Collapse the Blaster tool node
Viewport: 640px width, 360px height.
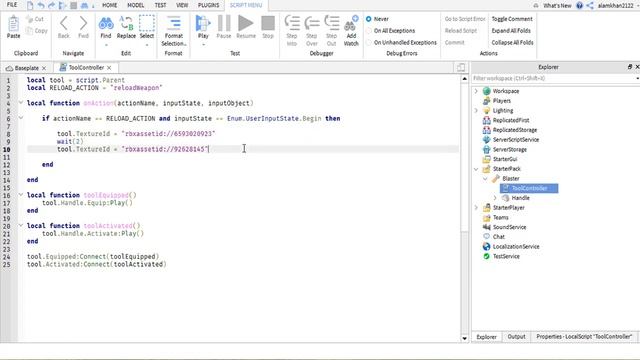tap(485, 179)
